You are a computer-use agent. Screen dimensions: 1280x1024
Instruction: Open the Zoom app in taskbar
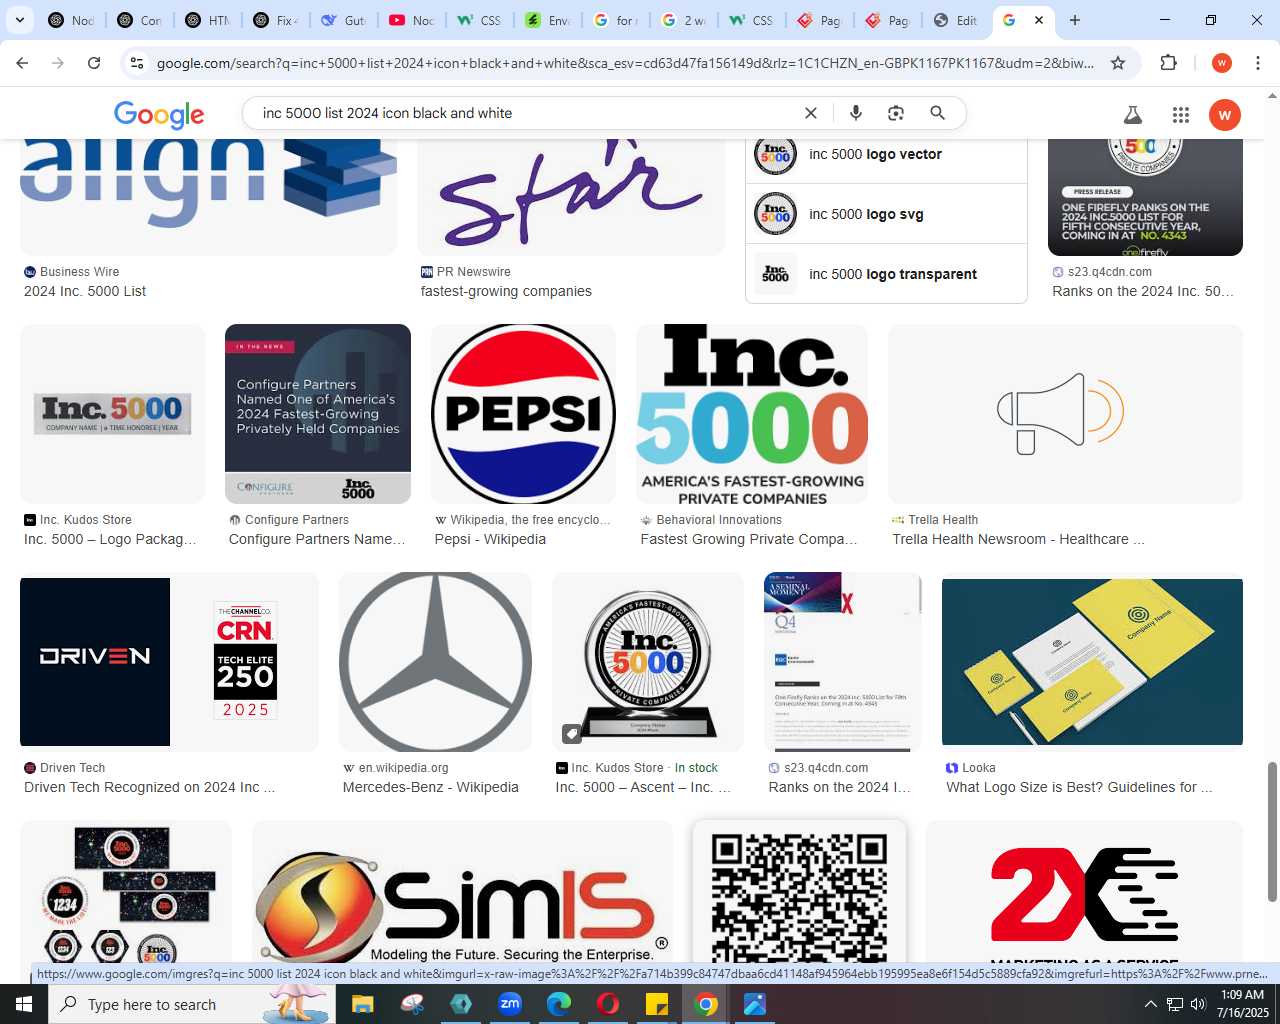(510, 1004)
